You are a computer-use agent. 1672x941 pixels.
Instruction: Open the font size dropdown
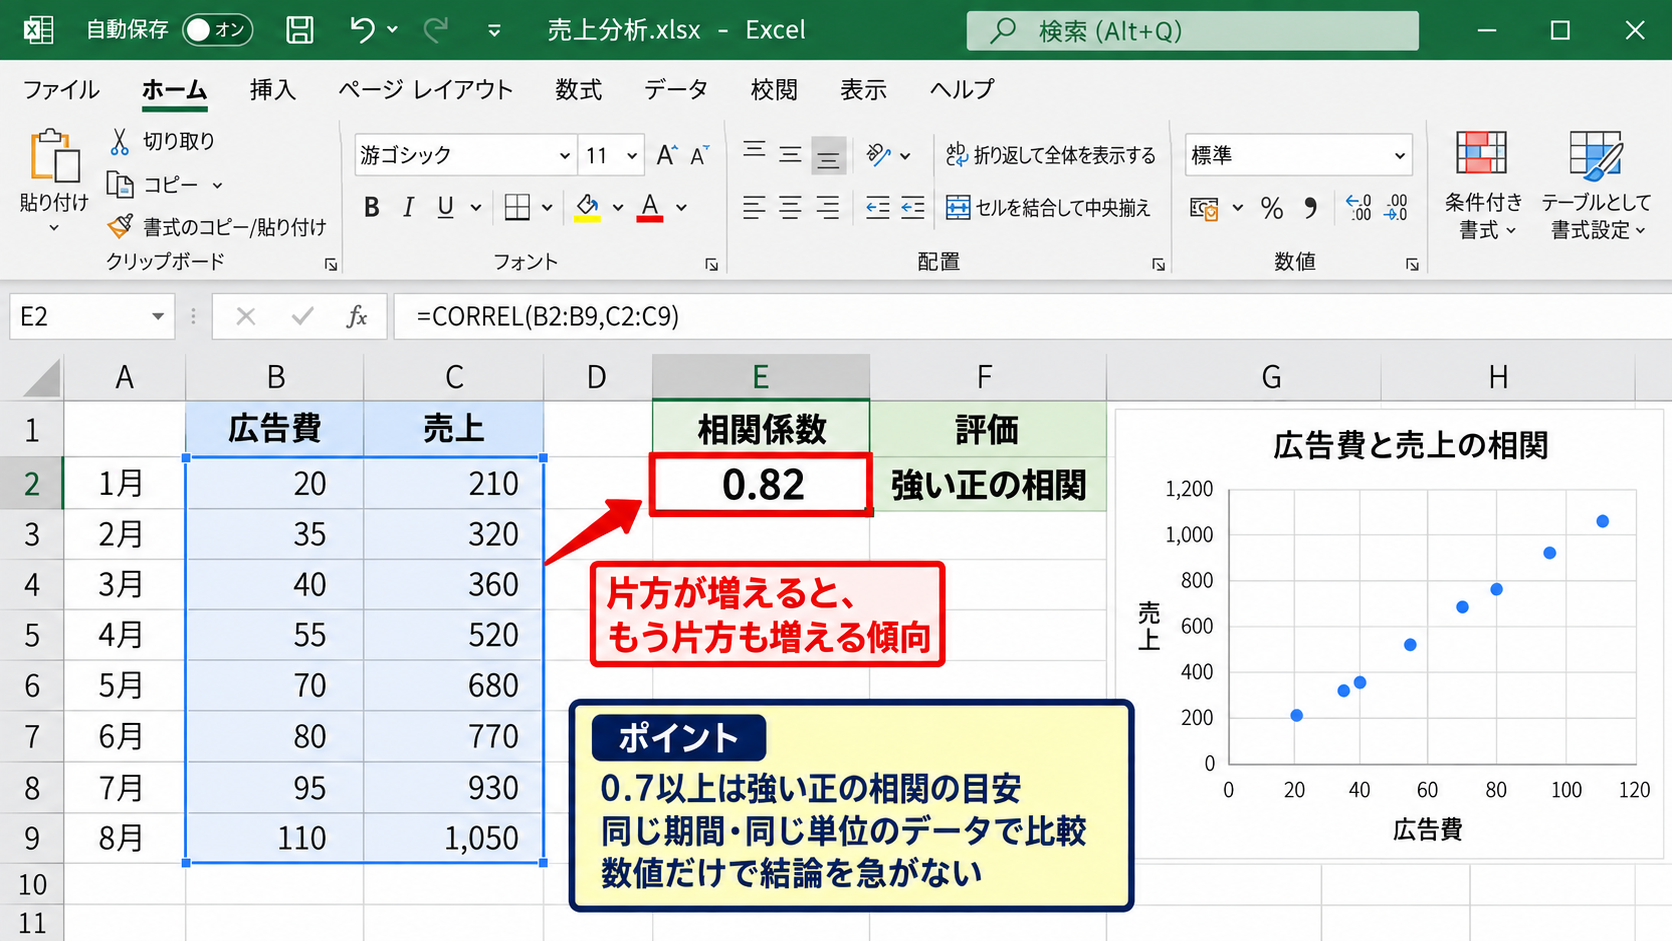click(x=632, y=156)
